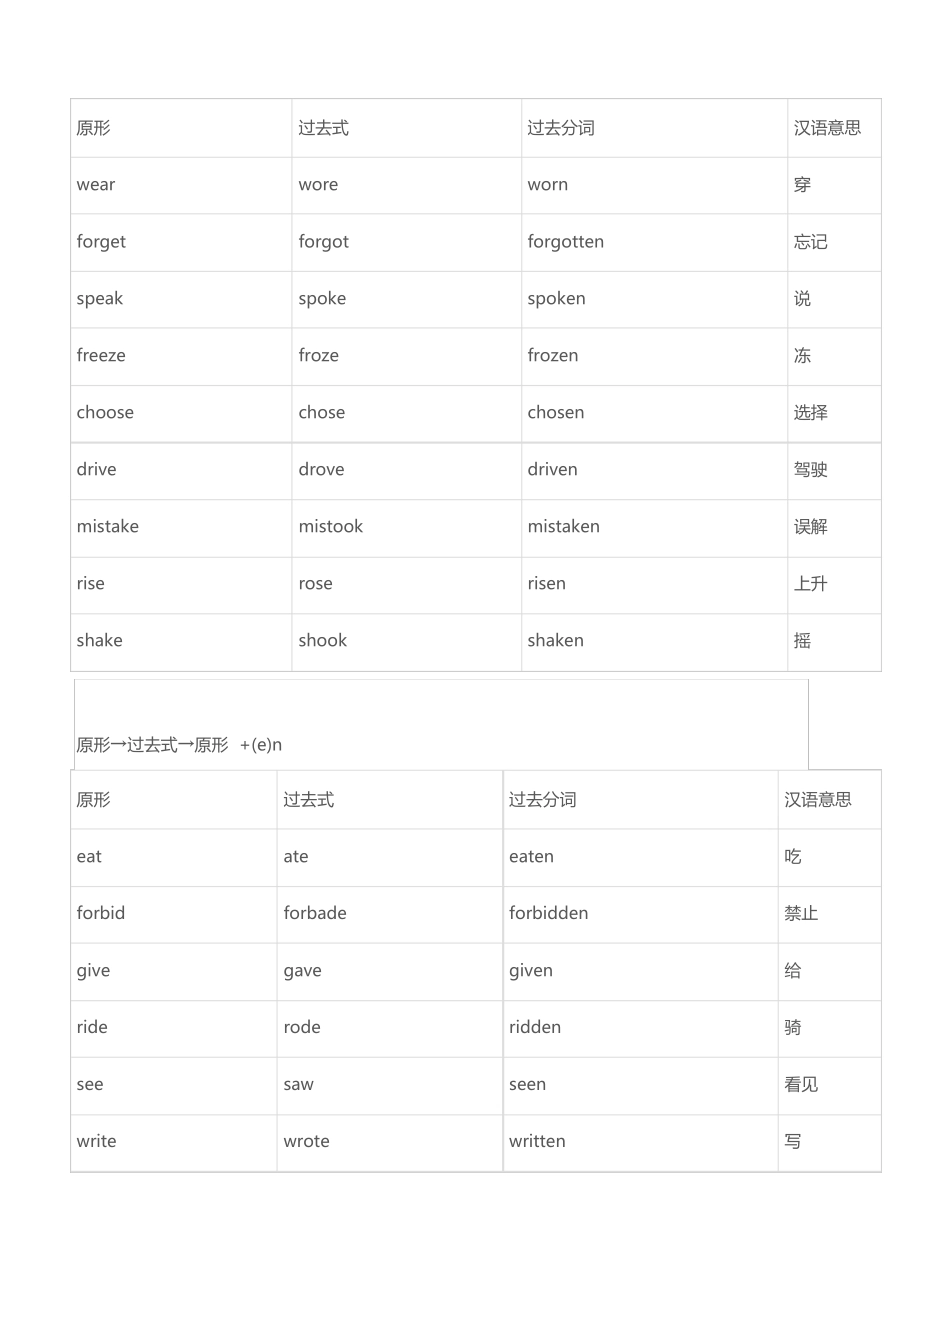This screenshot has width=950, height=1344.
Task: Click the word 'written'
Action: [537, 1142]
